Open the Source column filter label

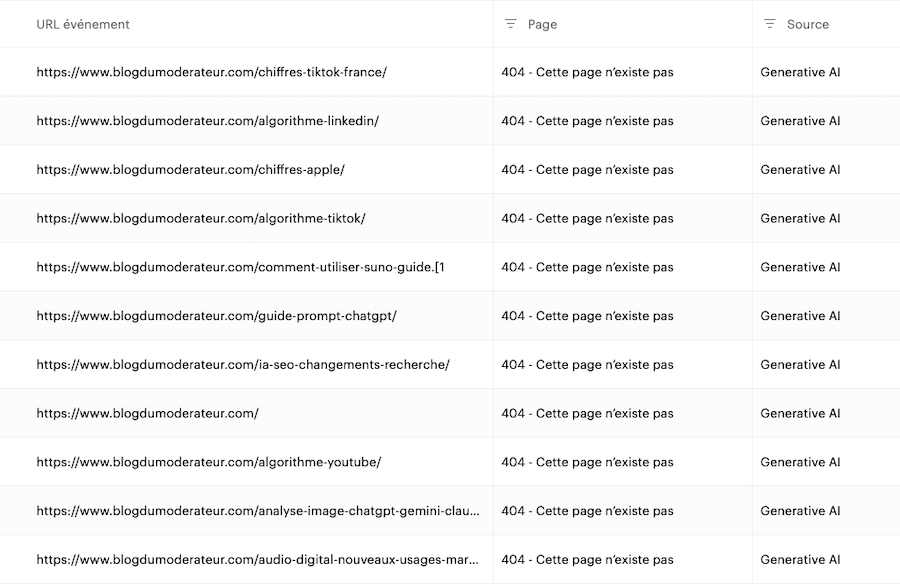point(807,24)
